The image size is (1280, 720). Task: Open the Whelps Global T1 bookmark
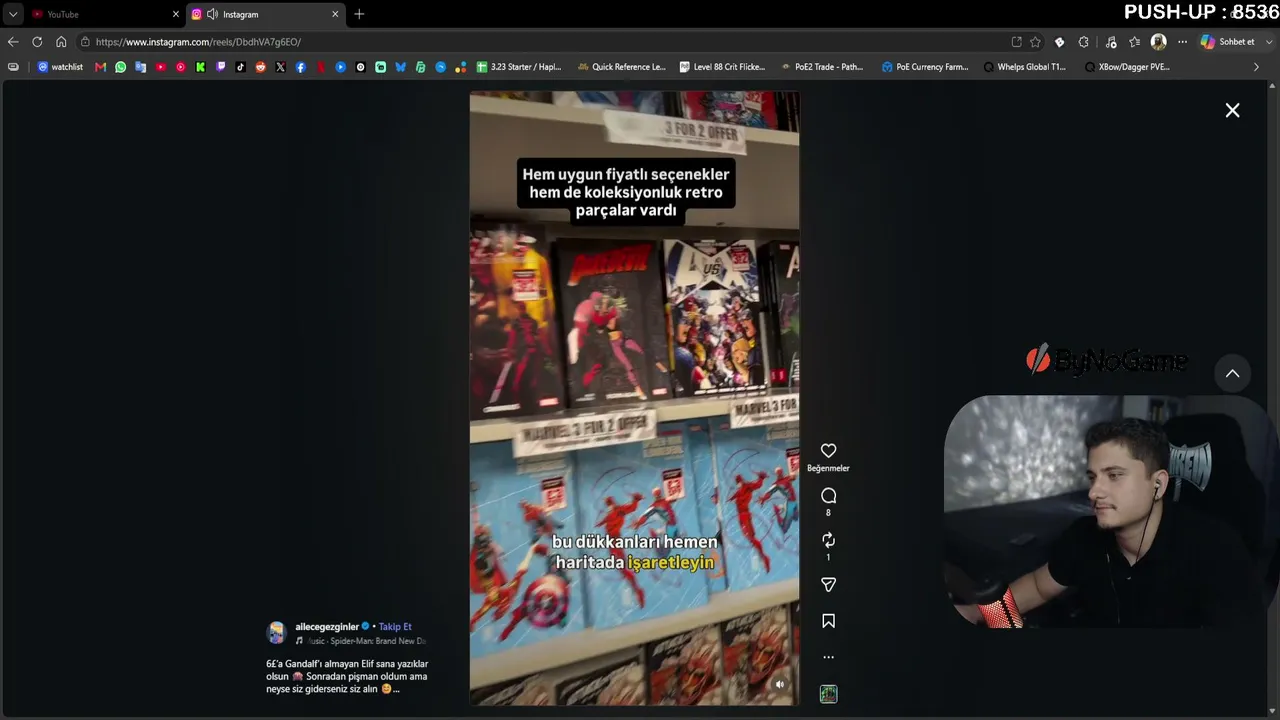[x=1025, y=67]
